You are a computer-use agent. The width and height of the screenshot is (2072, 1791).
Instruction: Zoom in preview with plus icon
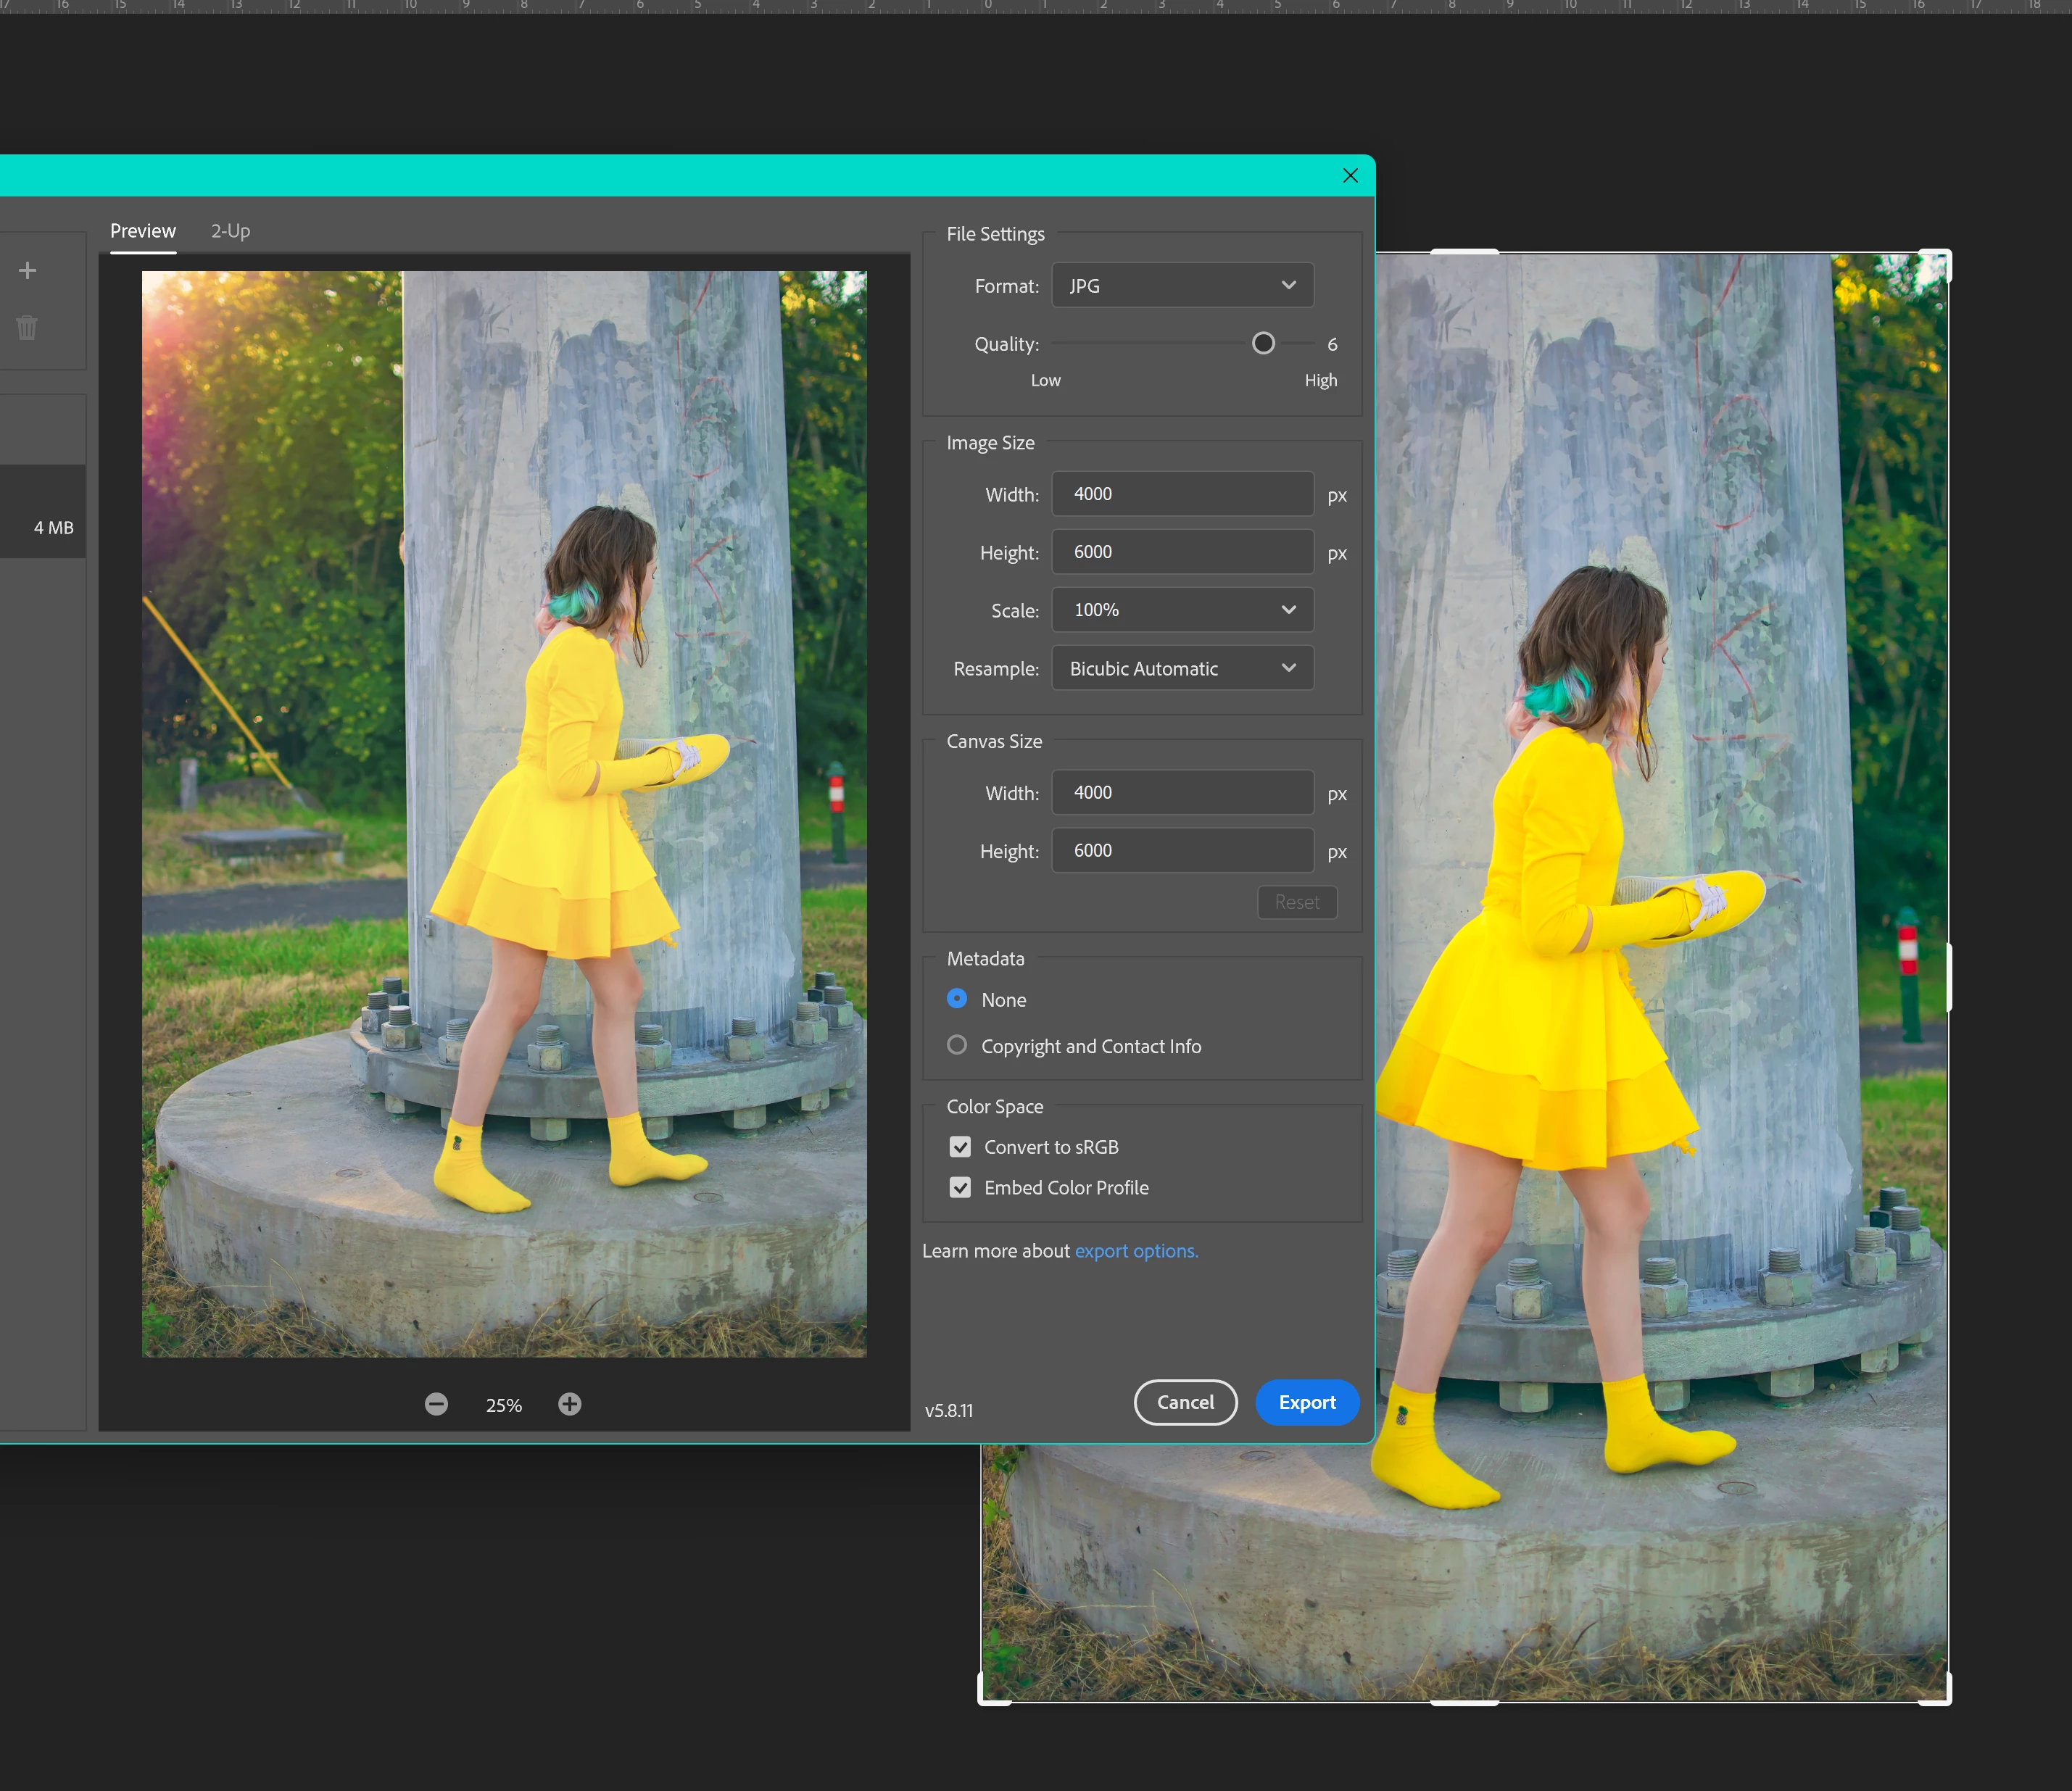tap(570, 1404)
